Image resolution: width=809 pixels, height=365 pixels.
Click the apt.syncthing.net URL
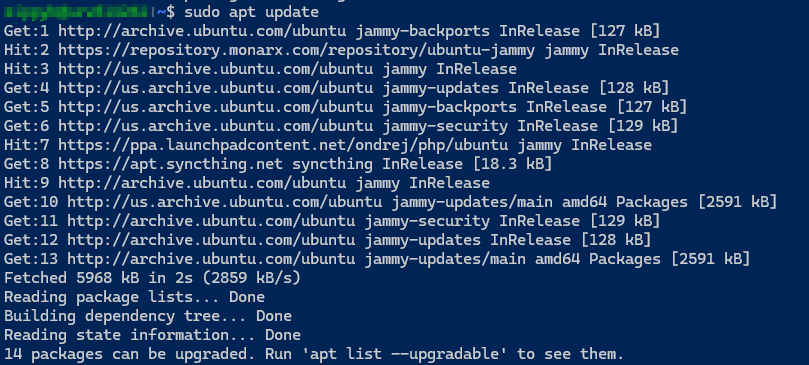(170, 164)
